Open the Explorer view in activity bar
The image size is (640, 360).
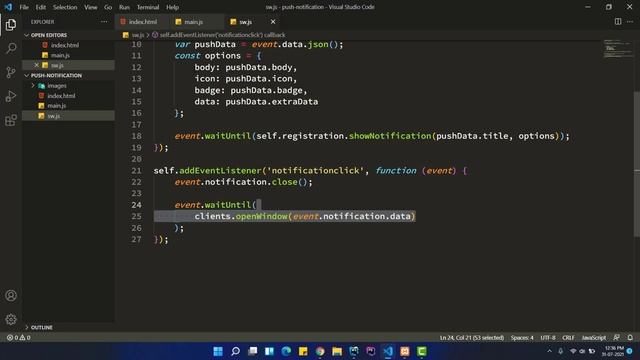click(x=11, y=25)
